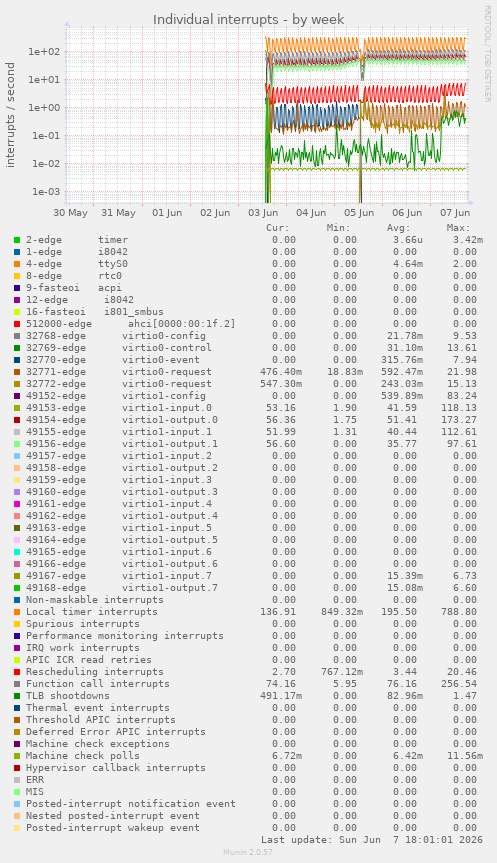The image size is (497, 863).
Task: Select the Threshold APIC interrupts label
Action: pos(101,720)
